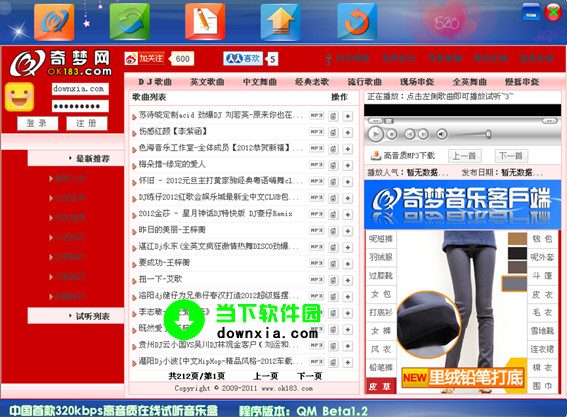Click MP3 icon for 伤感红颜【李紫涵】

coord(316,132)
